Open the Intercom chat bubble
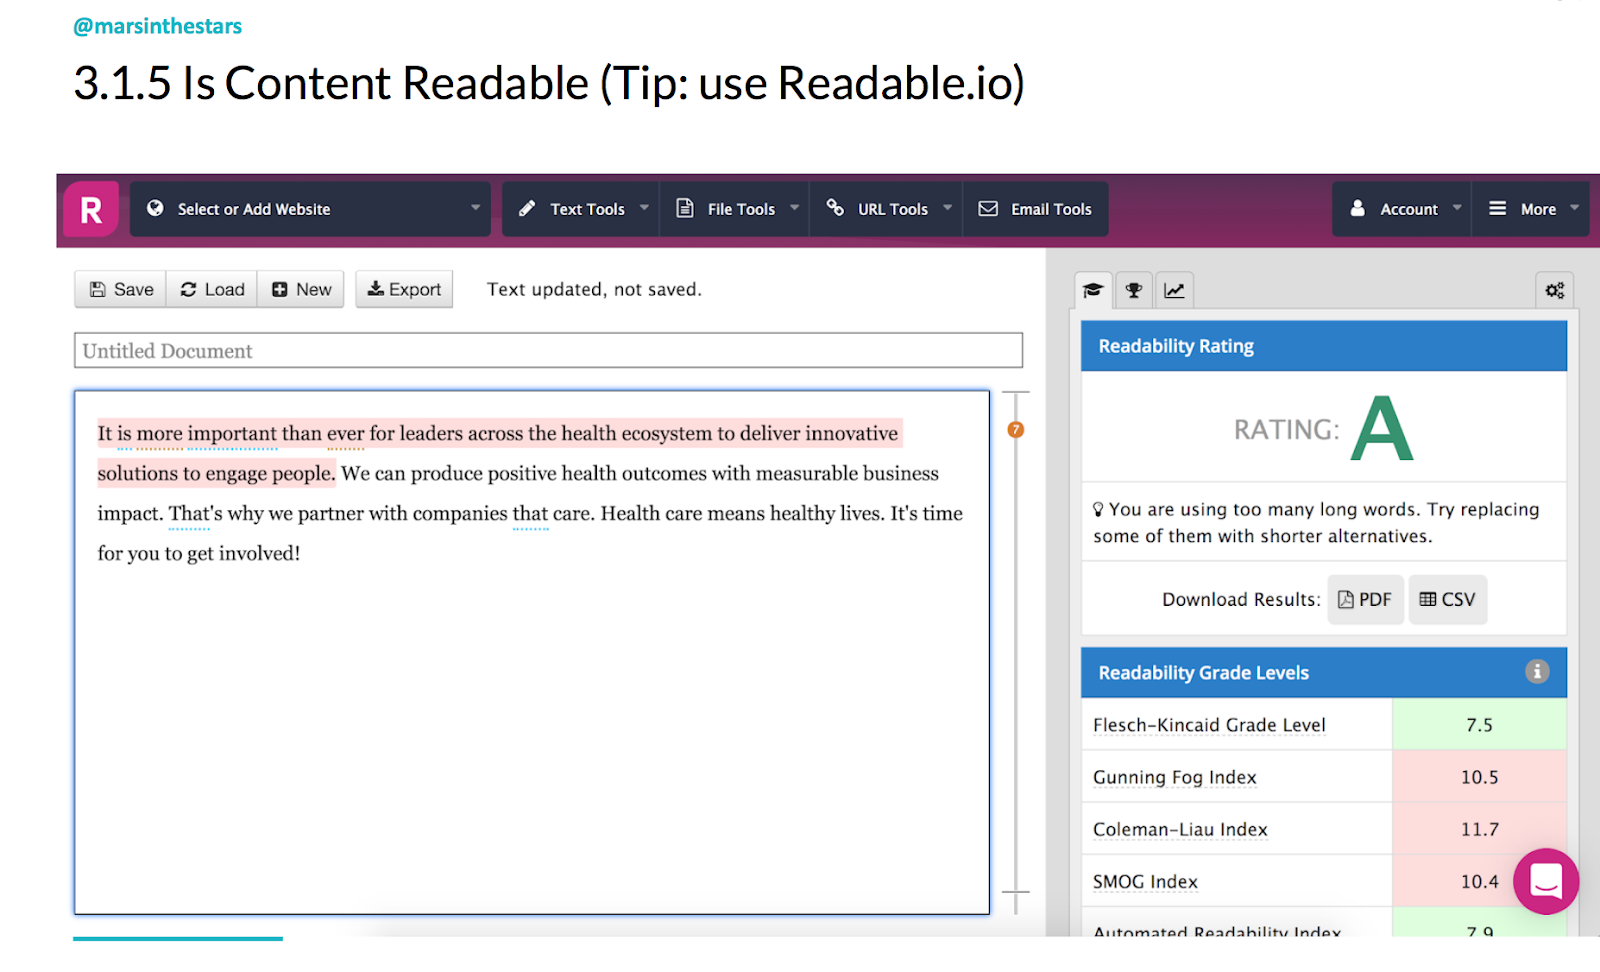Screen dimensions: 1600x972 [x=1546, y=882]
